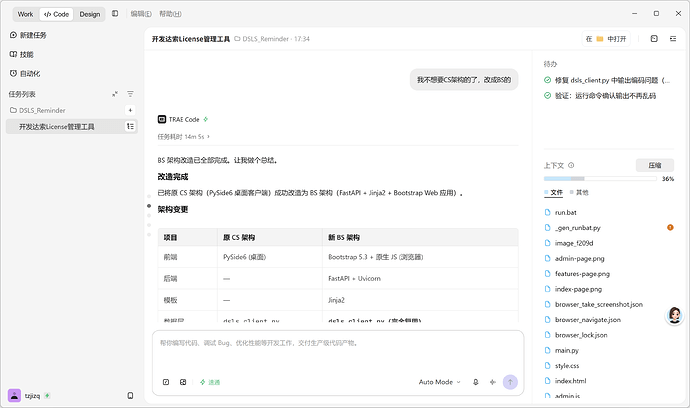
Task: Expand the task duration 14m 5s details
Action: click(x=184, y=137)
